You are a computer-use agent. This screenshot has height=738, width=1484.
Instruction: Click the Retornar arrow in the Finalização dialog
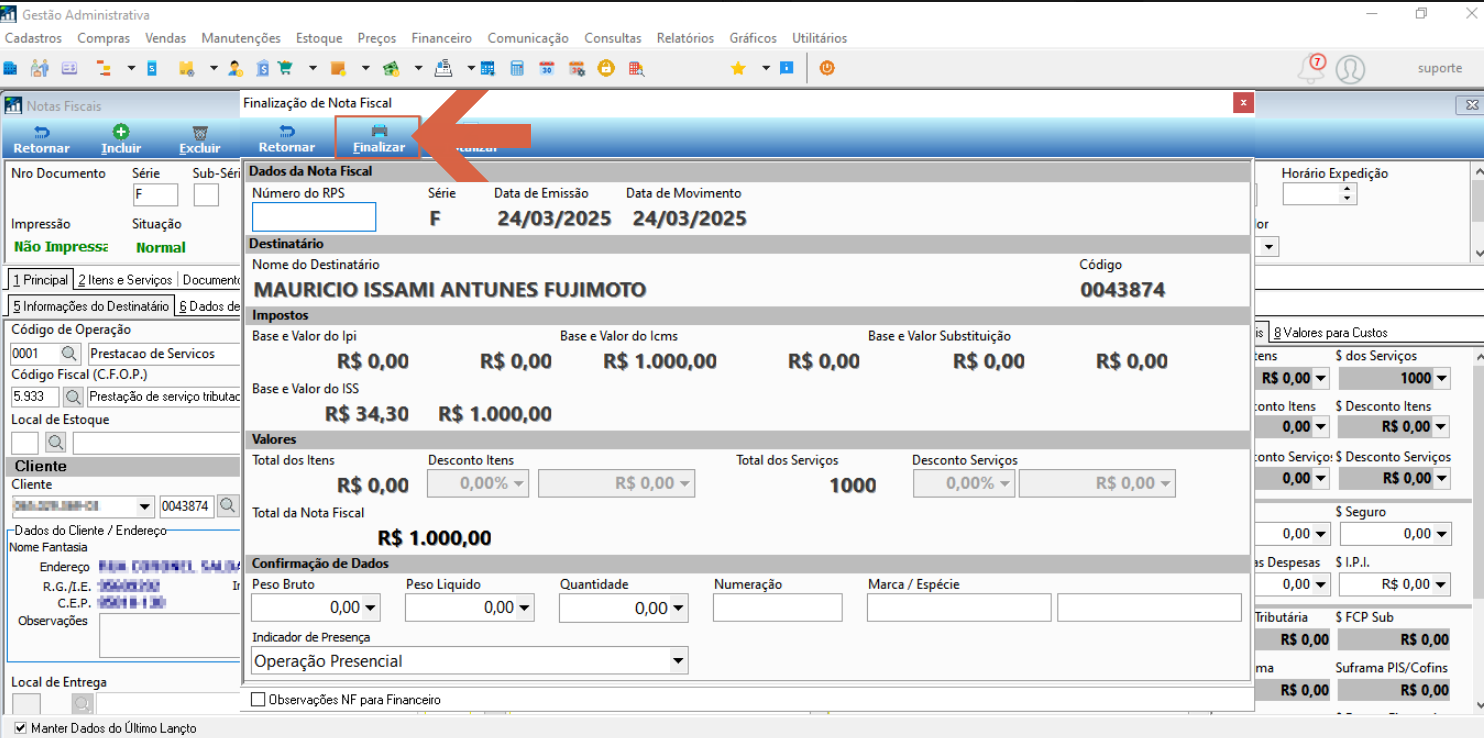pyautogui.click(x=286, y=138)
